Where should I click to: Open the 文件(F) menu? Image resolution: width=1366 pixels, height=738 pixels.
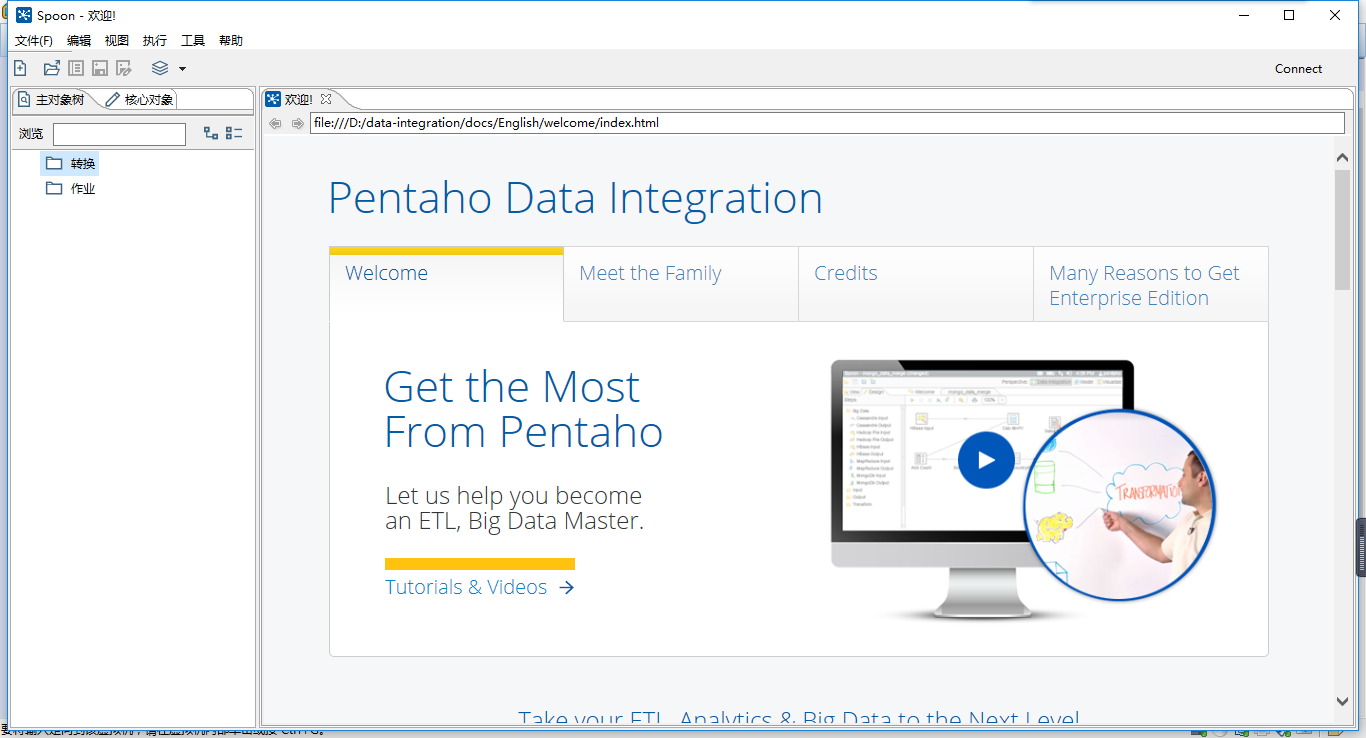(34, 41)
